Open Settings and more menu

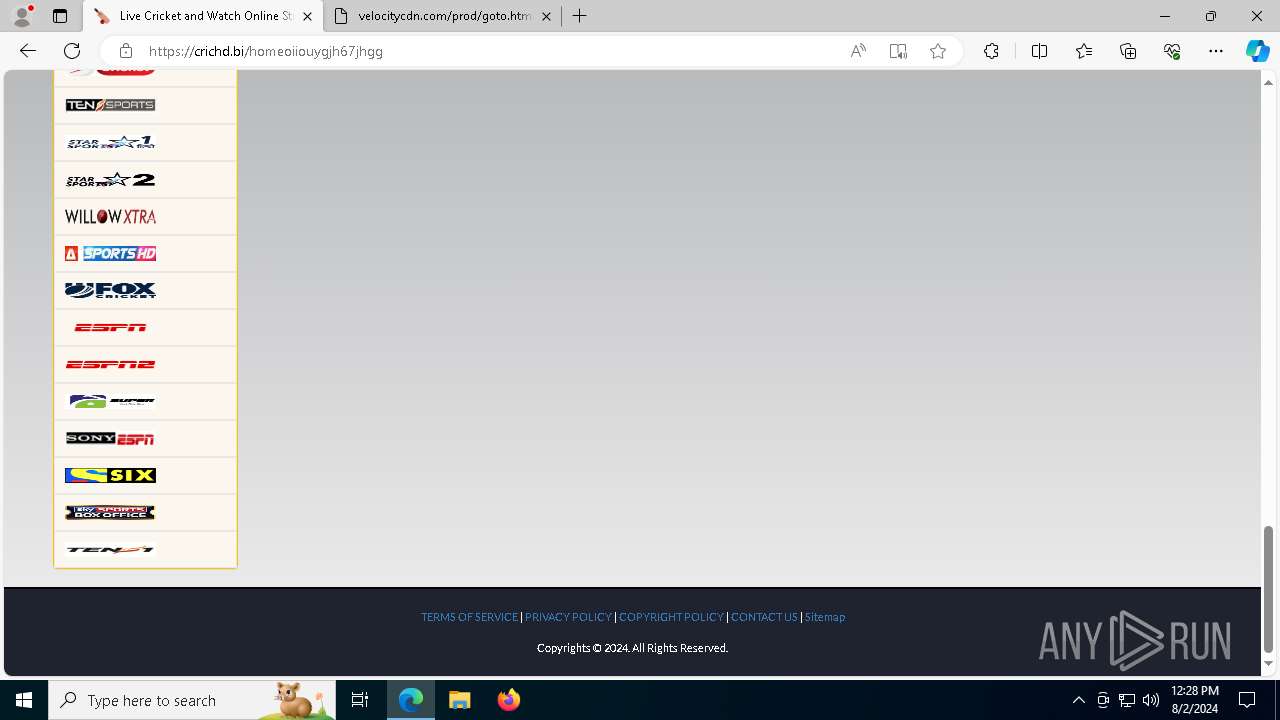[1216, 51]
